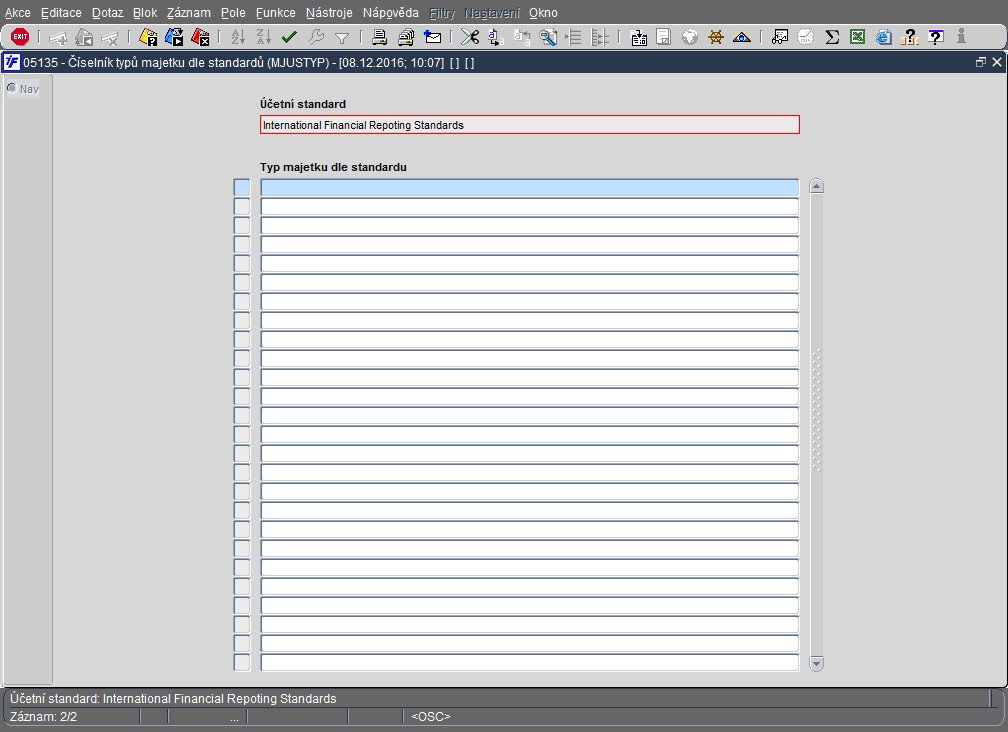Open the Blok menu

tap(145, 13)
